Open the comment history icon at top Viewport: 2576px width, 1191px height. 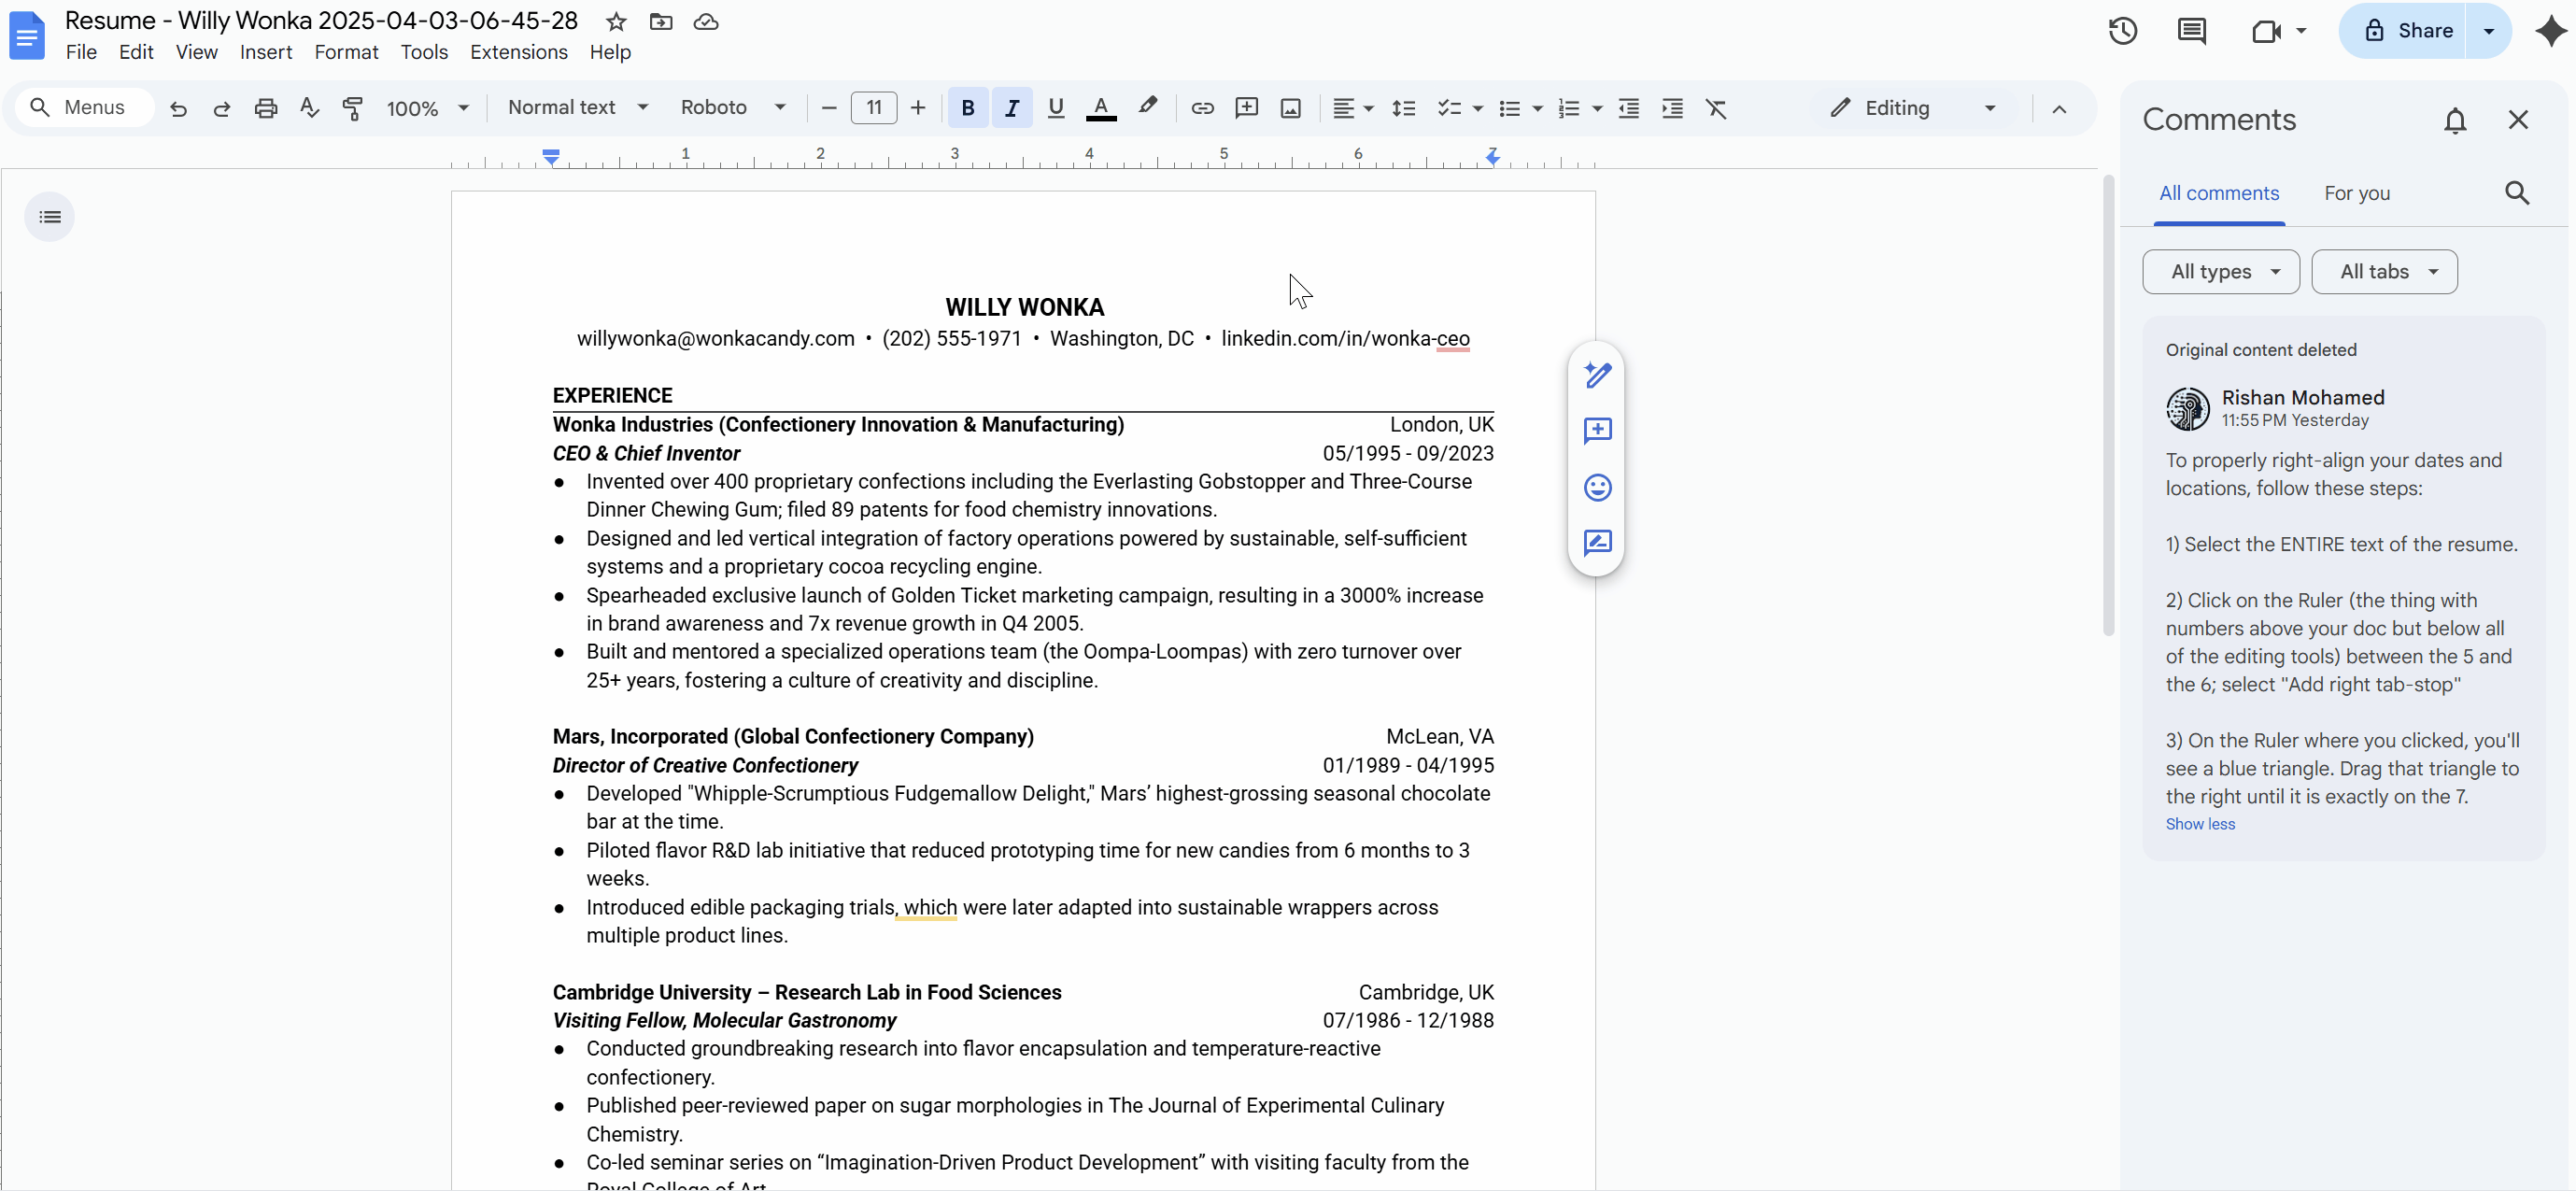tap(2191, 31)
